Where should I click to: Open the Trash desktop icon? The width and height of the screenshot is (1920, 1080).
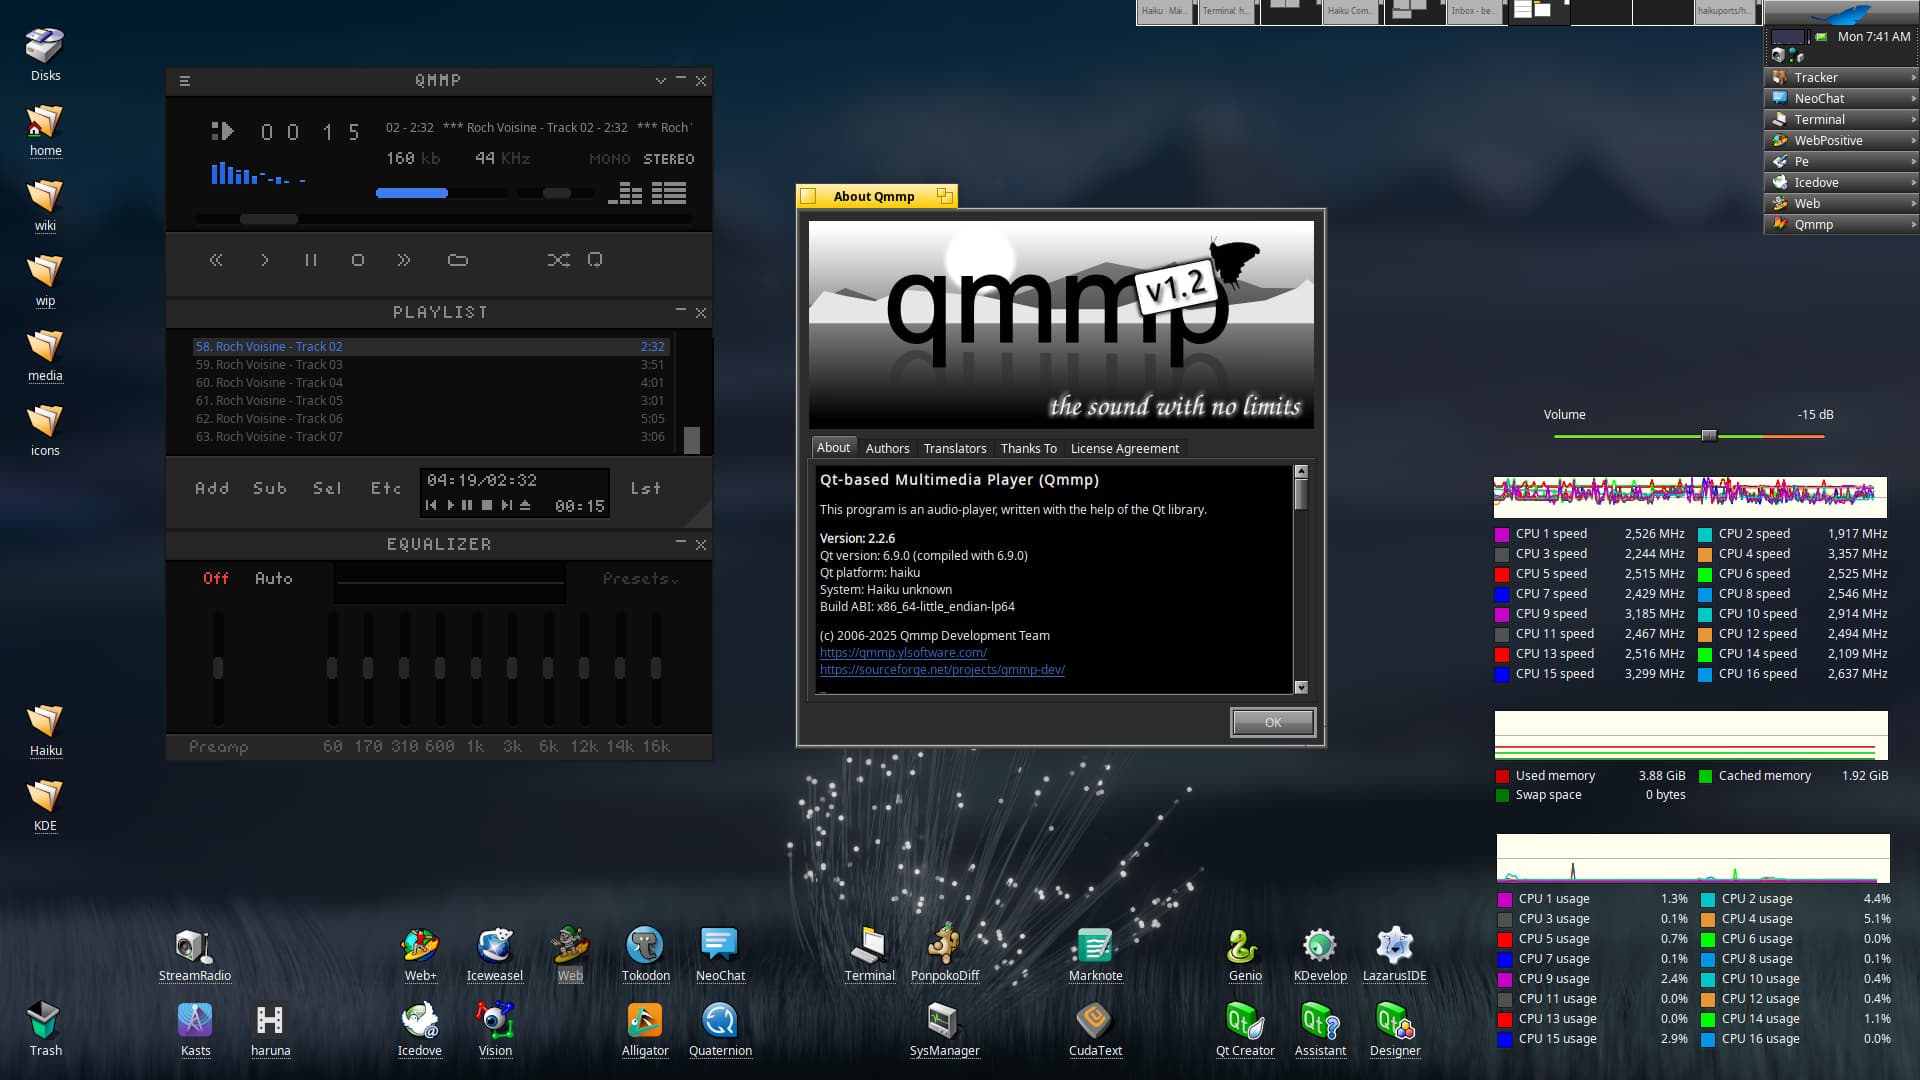click(x=45, y=1030)
